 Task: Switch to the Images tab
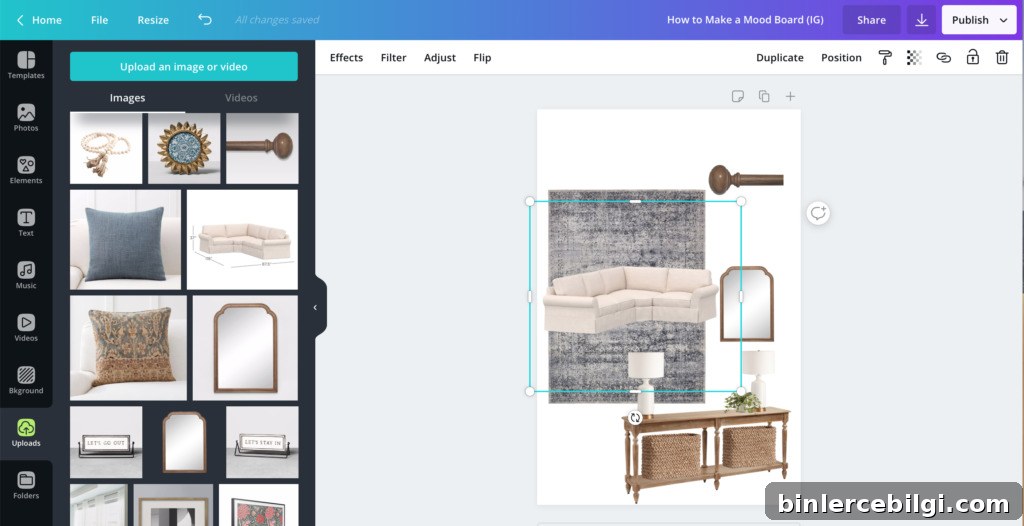click(x=127, y=98)
